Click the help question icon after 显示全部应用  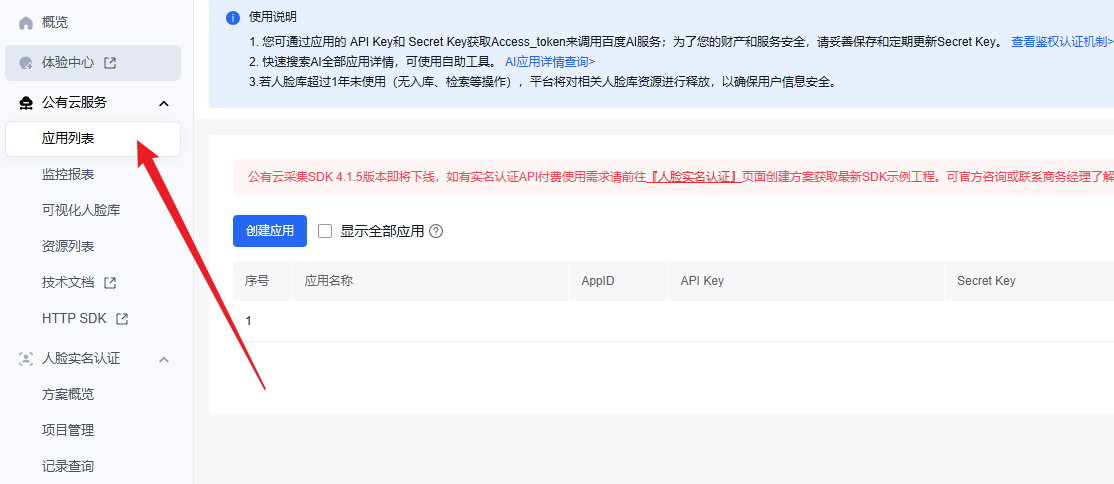pyautogui.click(x=436, y=231)
